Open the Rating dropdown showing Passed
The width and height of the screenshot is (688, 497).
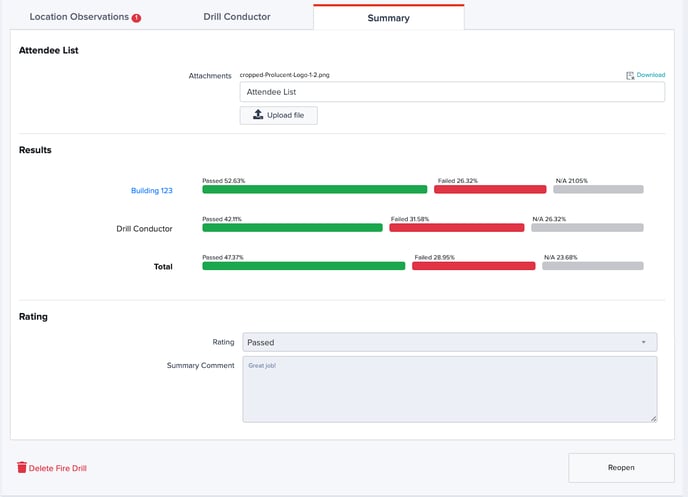coord(450,342)
